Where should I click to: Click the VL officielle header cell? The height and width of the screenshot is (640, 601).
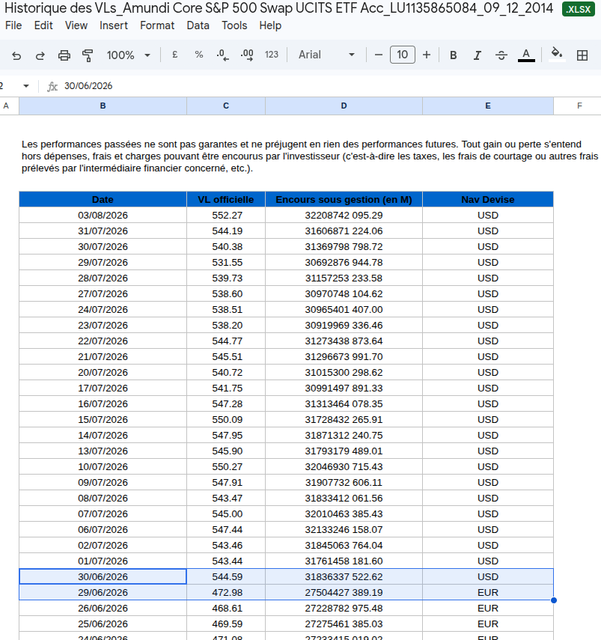click(x=226, y=200)
